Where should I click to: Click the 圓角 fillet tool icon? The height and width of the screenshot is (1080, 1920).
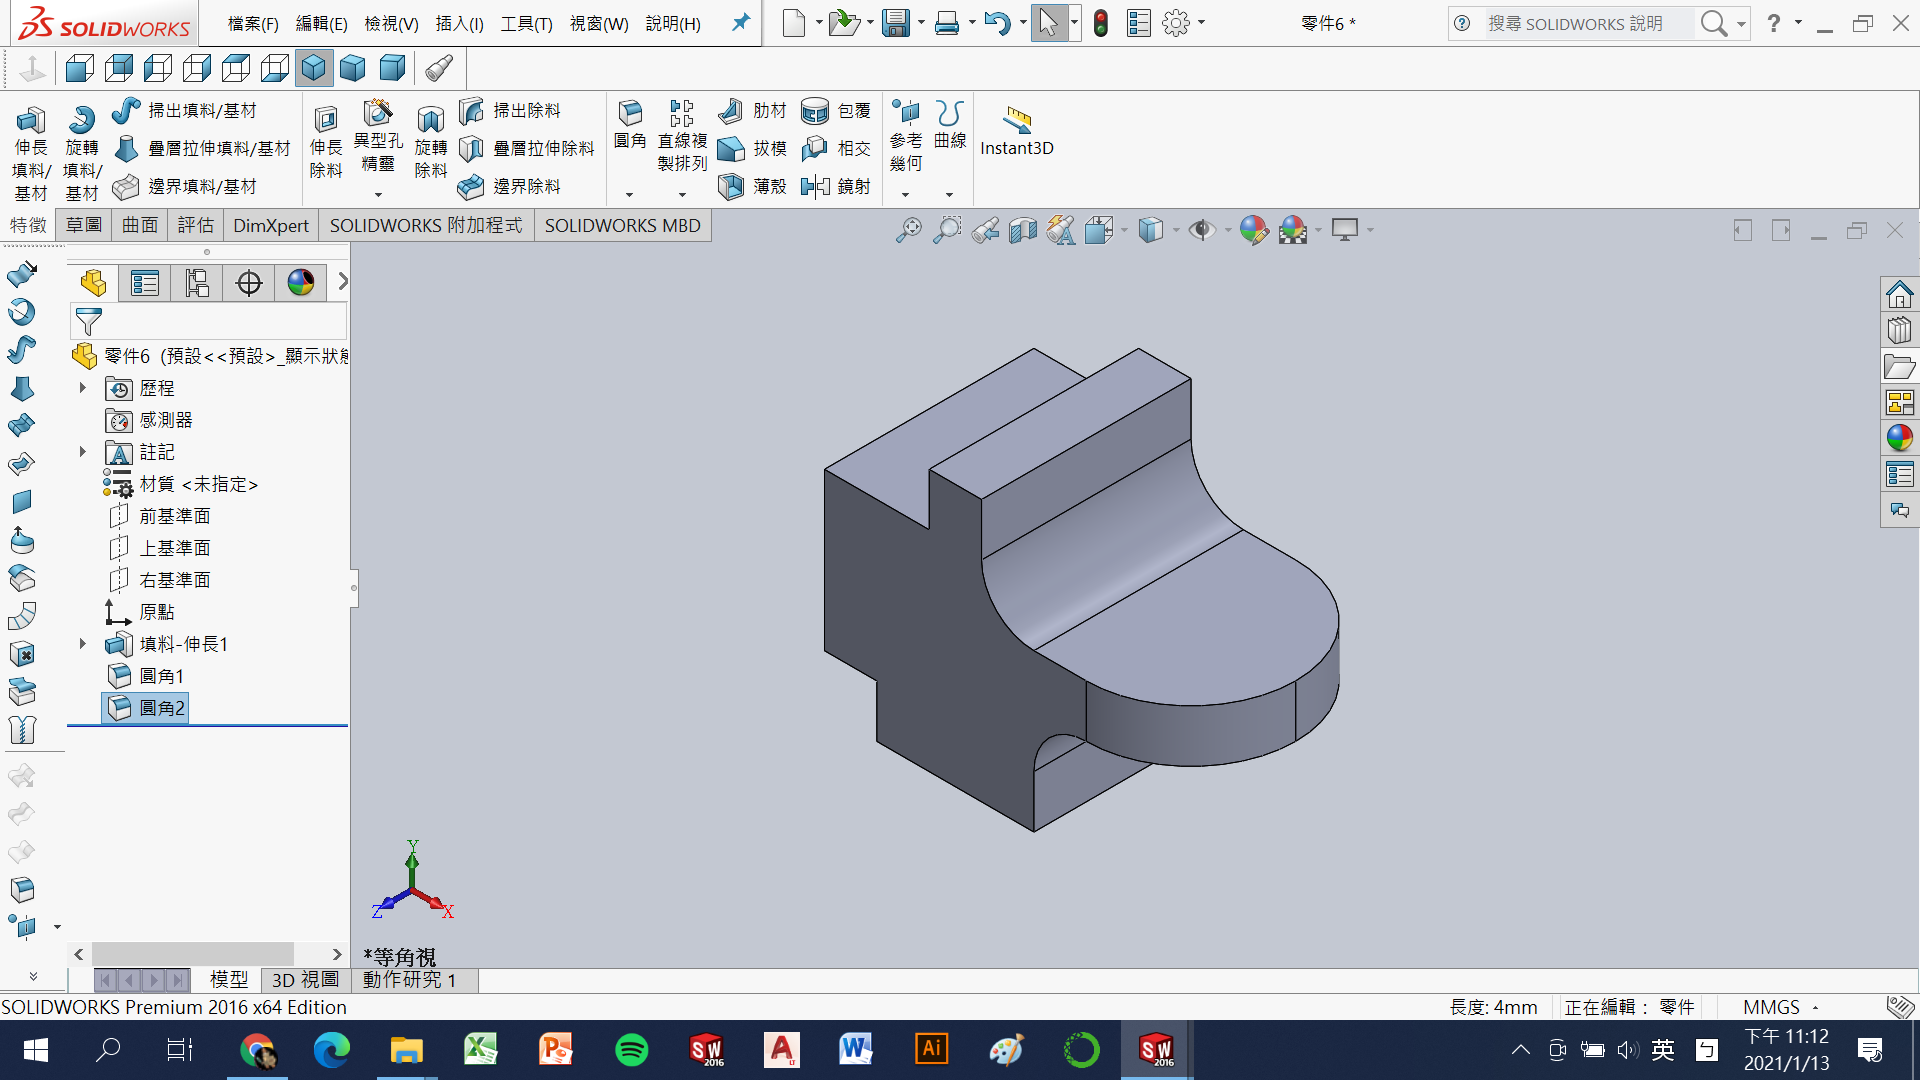pyautogui.click(x=630, y=113)
